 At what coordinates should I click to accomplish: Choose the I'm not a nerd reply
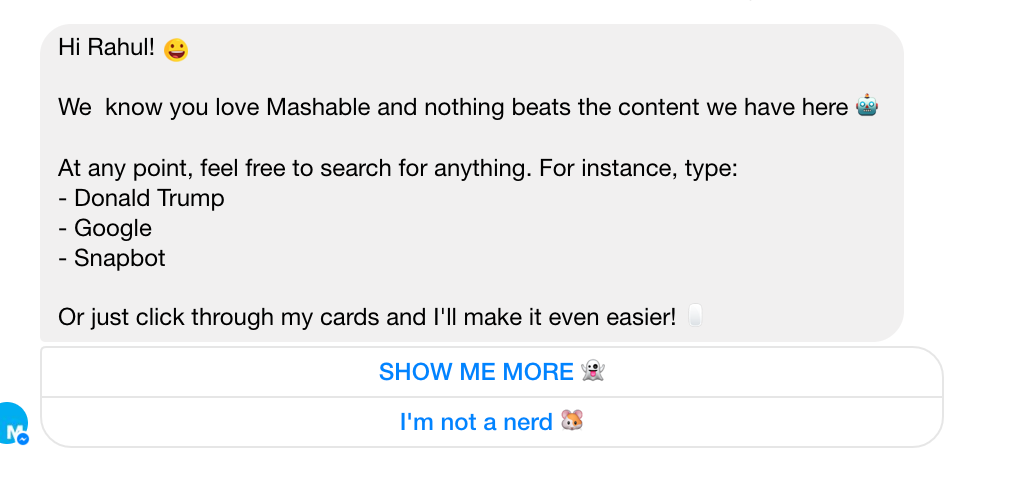(x=476, y=422)
